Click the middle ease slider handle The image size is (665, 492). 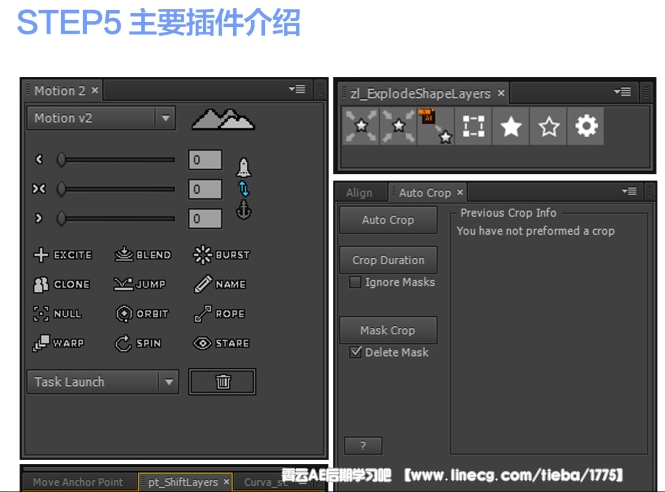coord(61,189)
